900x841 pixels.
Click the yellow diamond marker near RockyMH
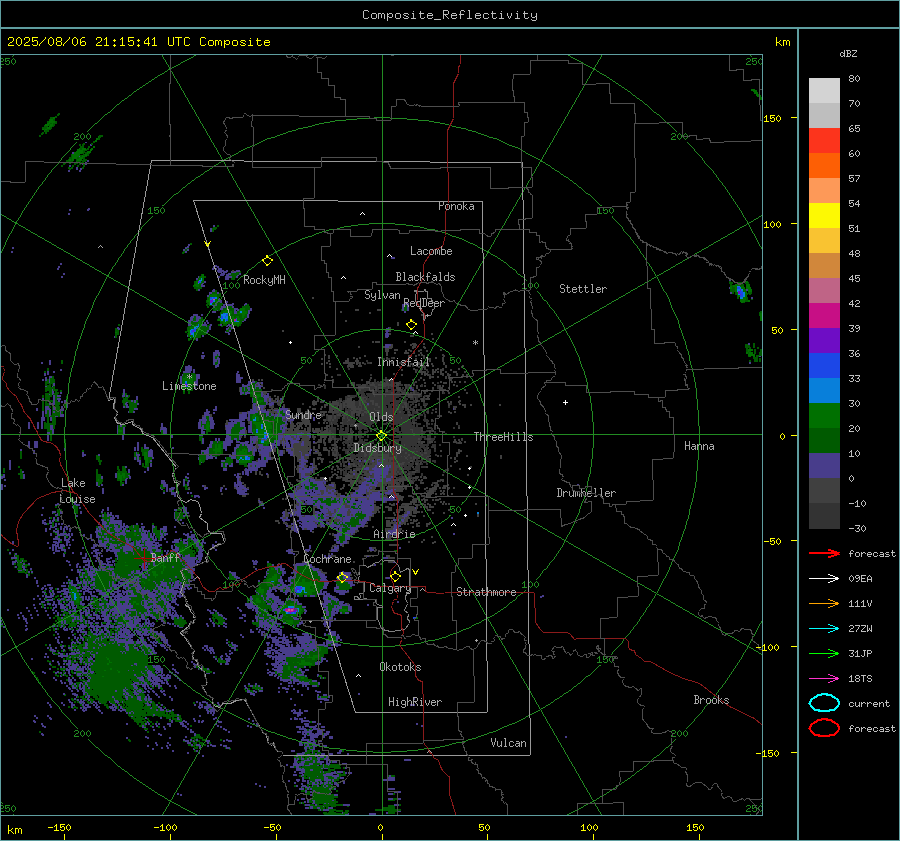click(x=267, y=261)
